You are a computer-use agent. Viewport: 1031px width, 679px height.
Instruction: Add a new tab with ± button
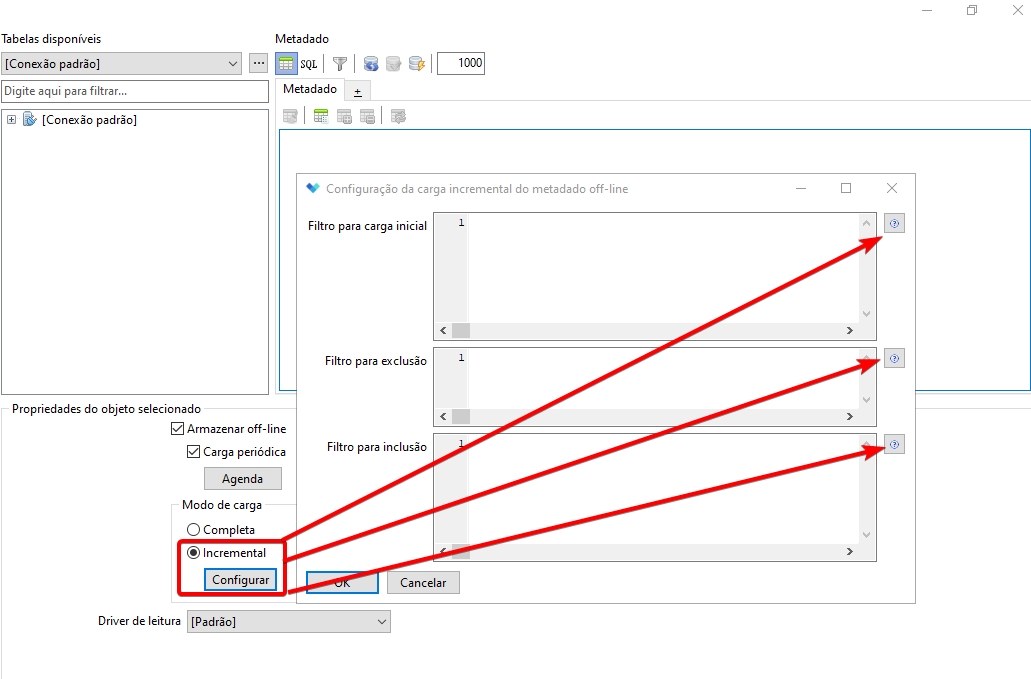tap(358, 90)
